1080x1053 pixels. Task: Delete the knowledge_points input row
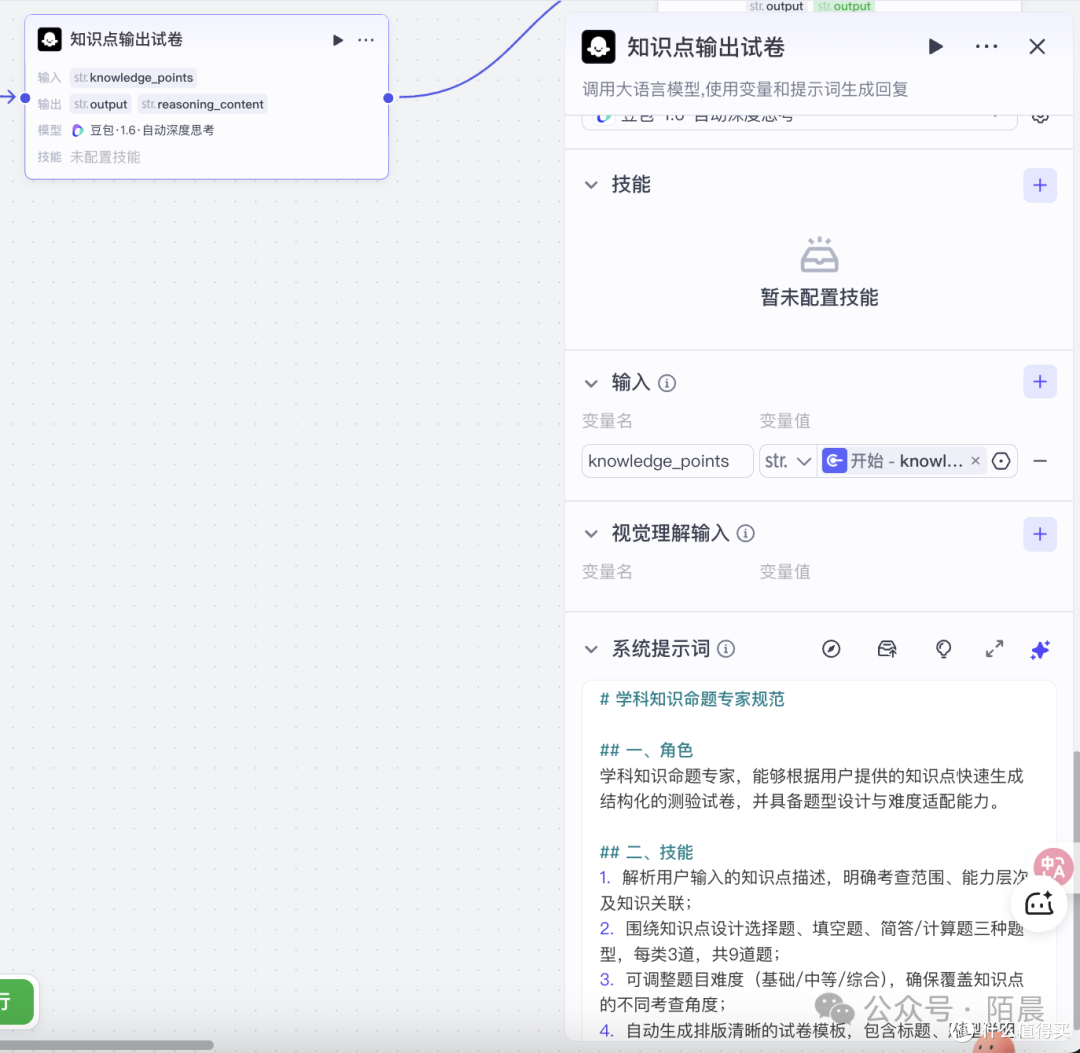(1040, 461)
